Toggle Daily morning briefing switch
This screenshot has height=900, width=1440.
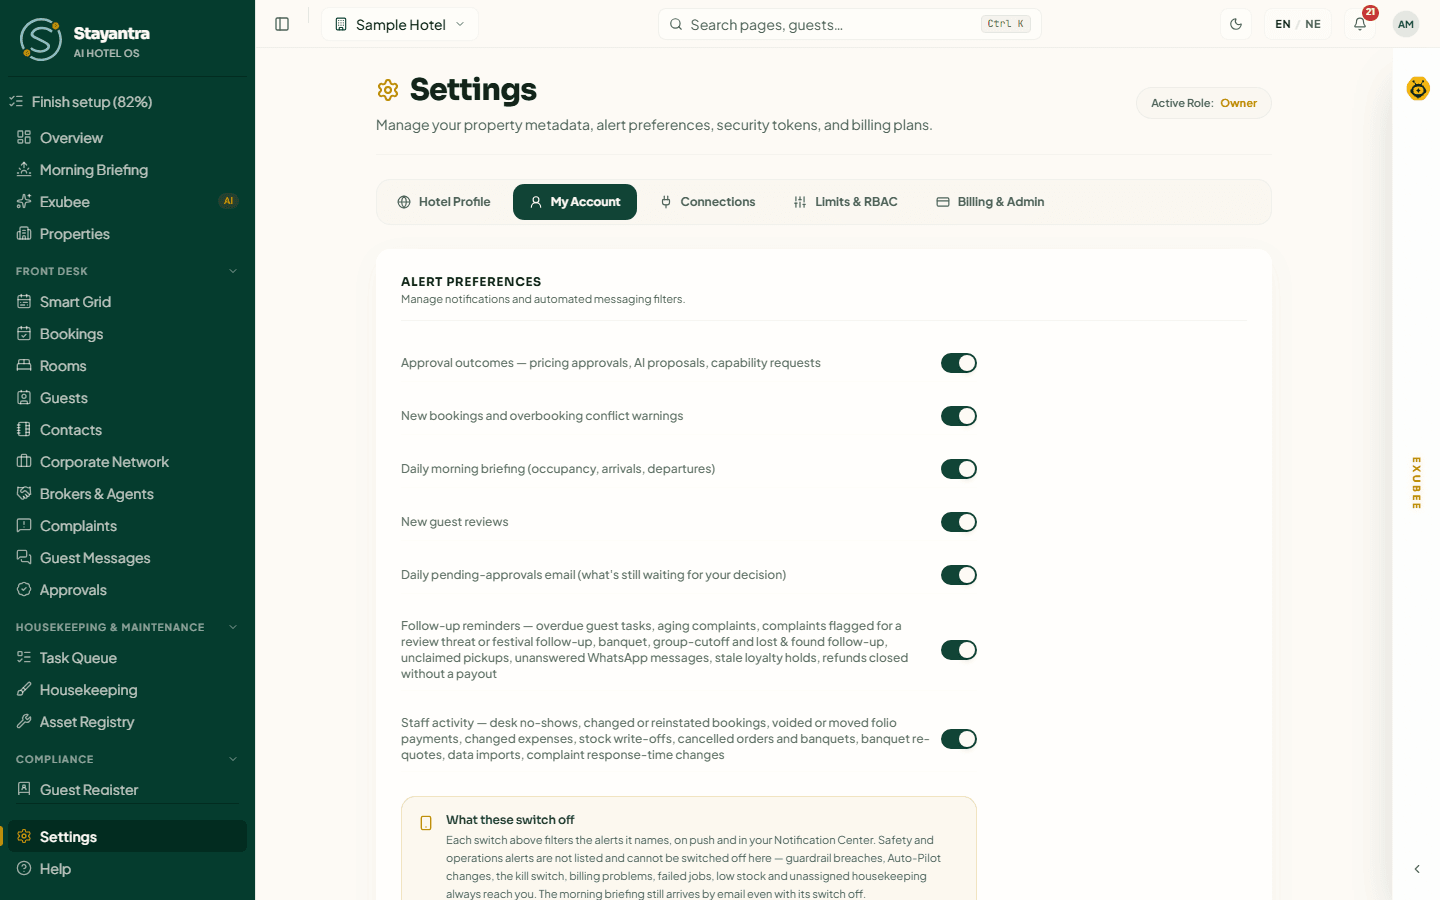[x=958, y=469]
